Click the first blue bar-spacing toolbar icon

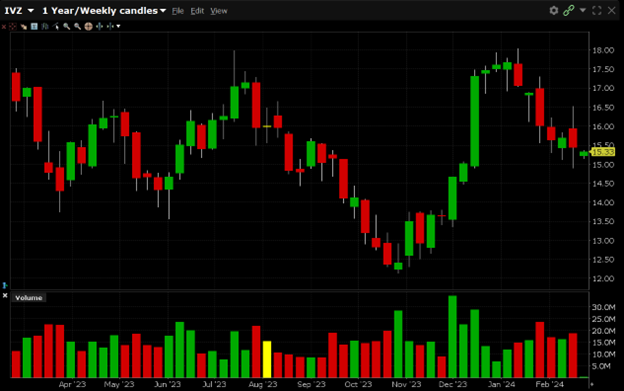click(x=99, y=26)
